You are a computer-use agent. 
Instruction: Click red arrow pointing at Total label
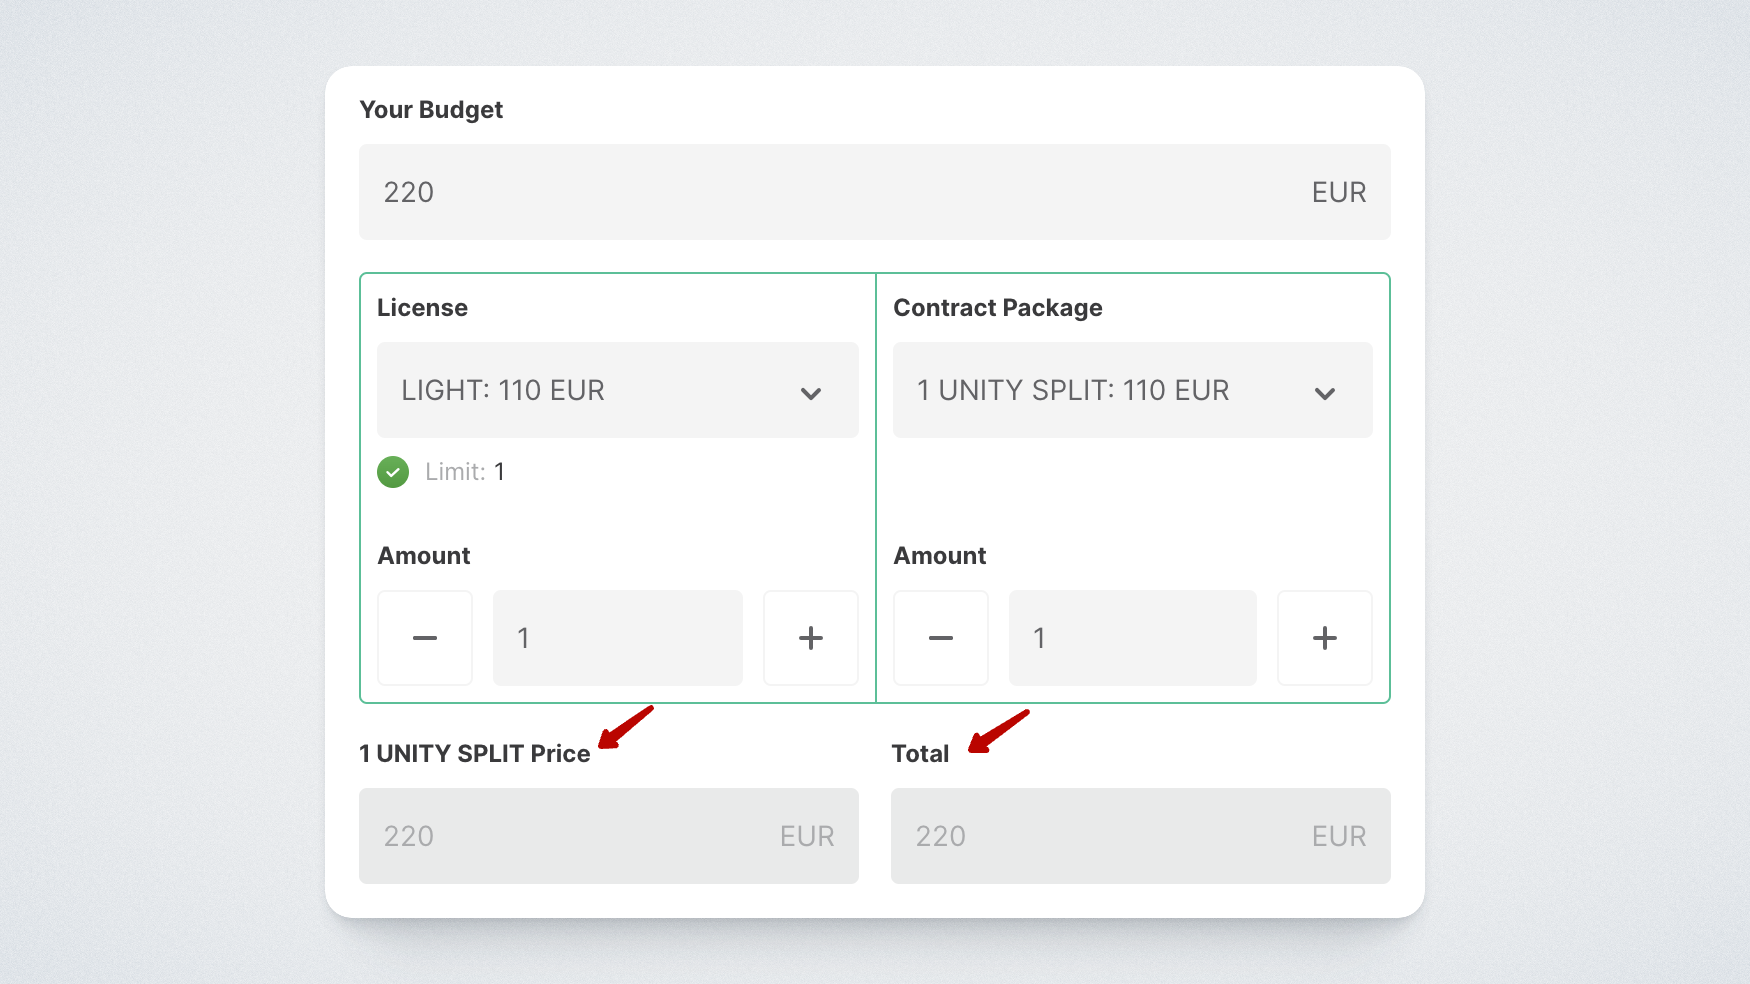(997, 732)
